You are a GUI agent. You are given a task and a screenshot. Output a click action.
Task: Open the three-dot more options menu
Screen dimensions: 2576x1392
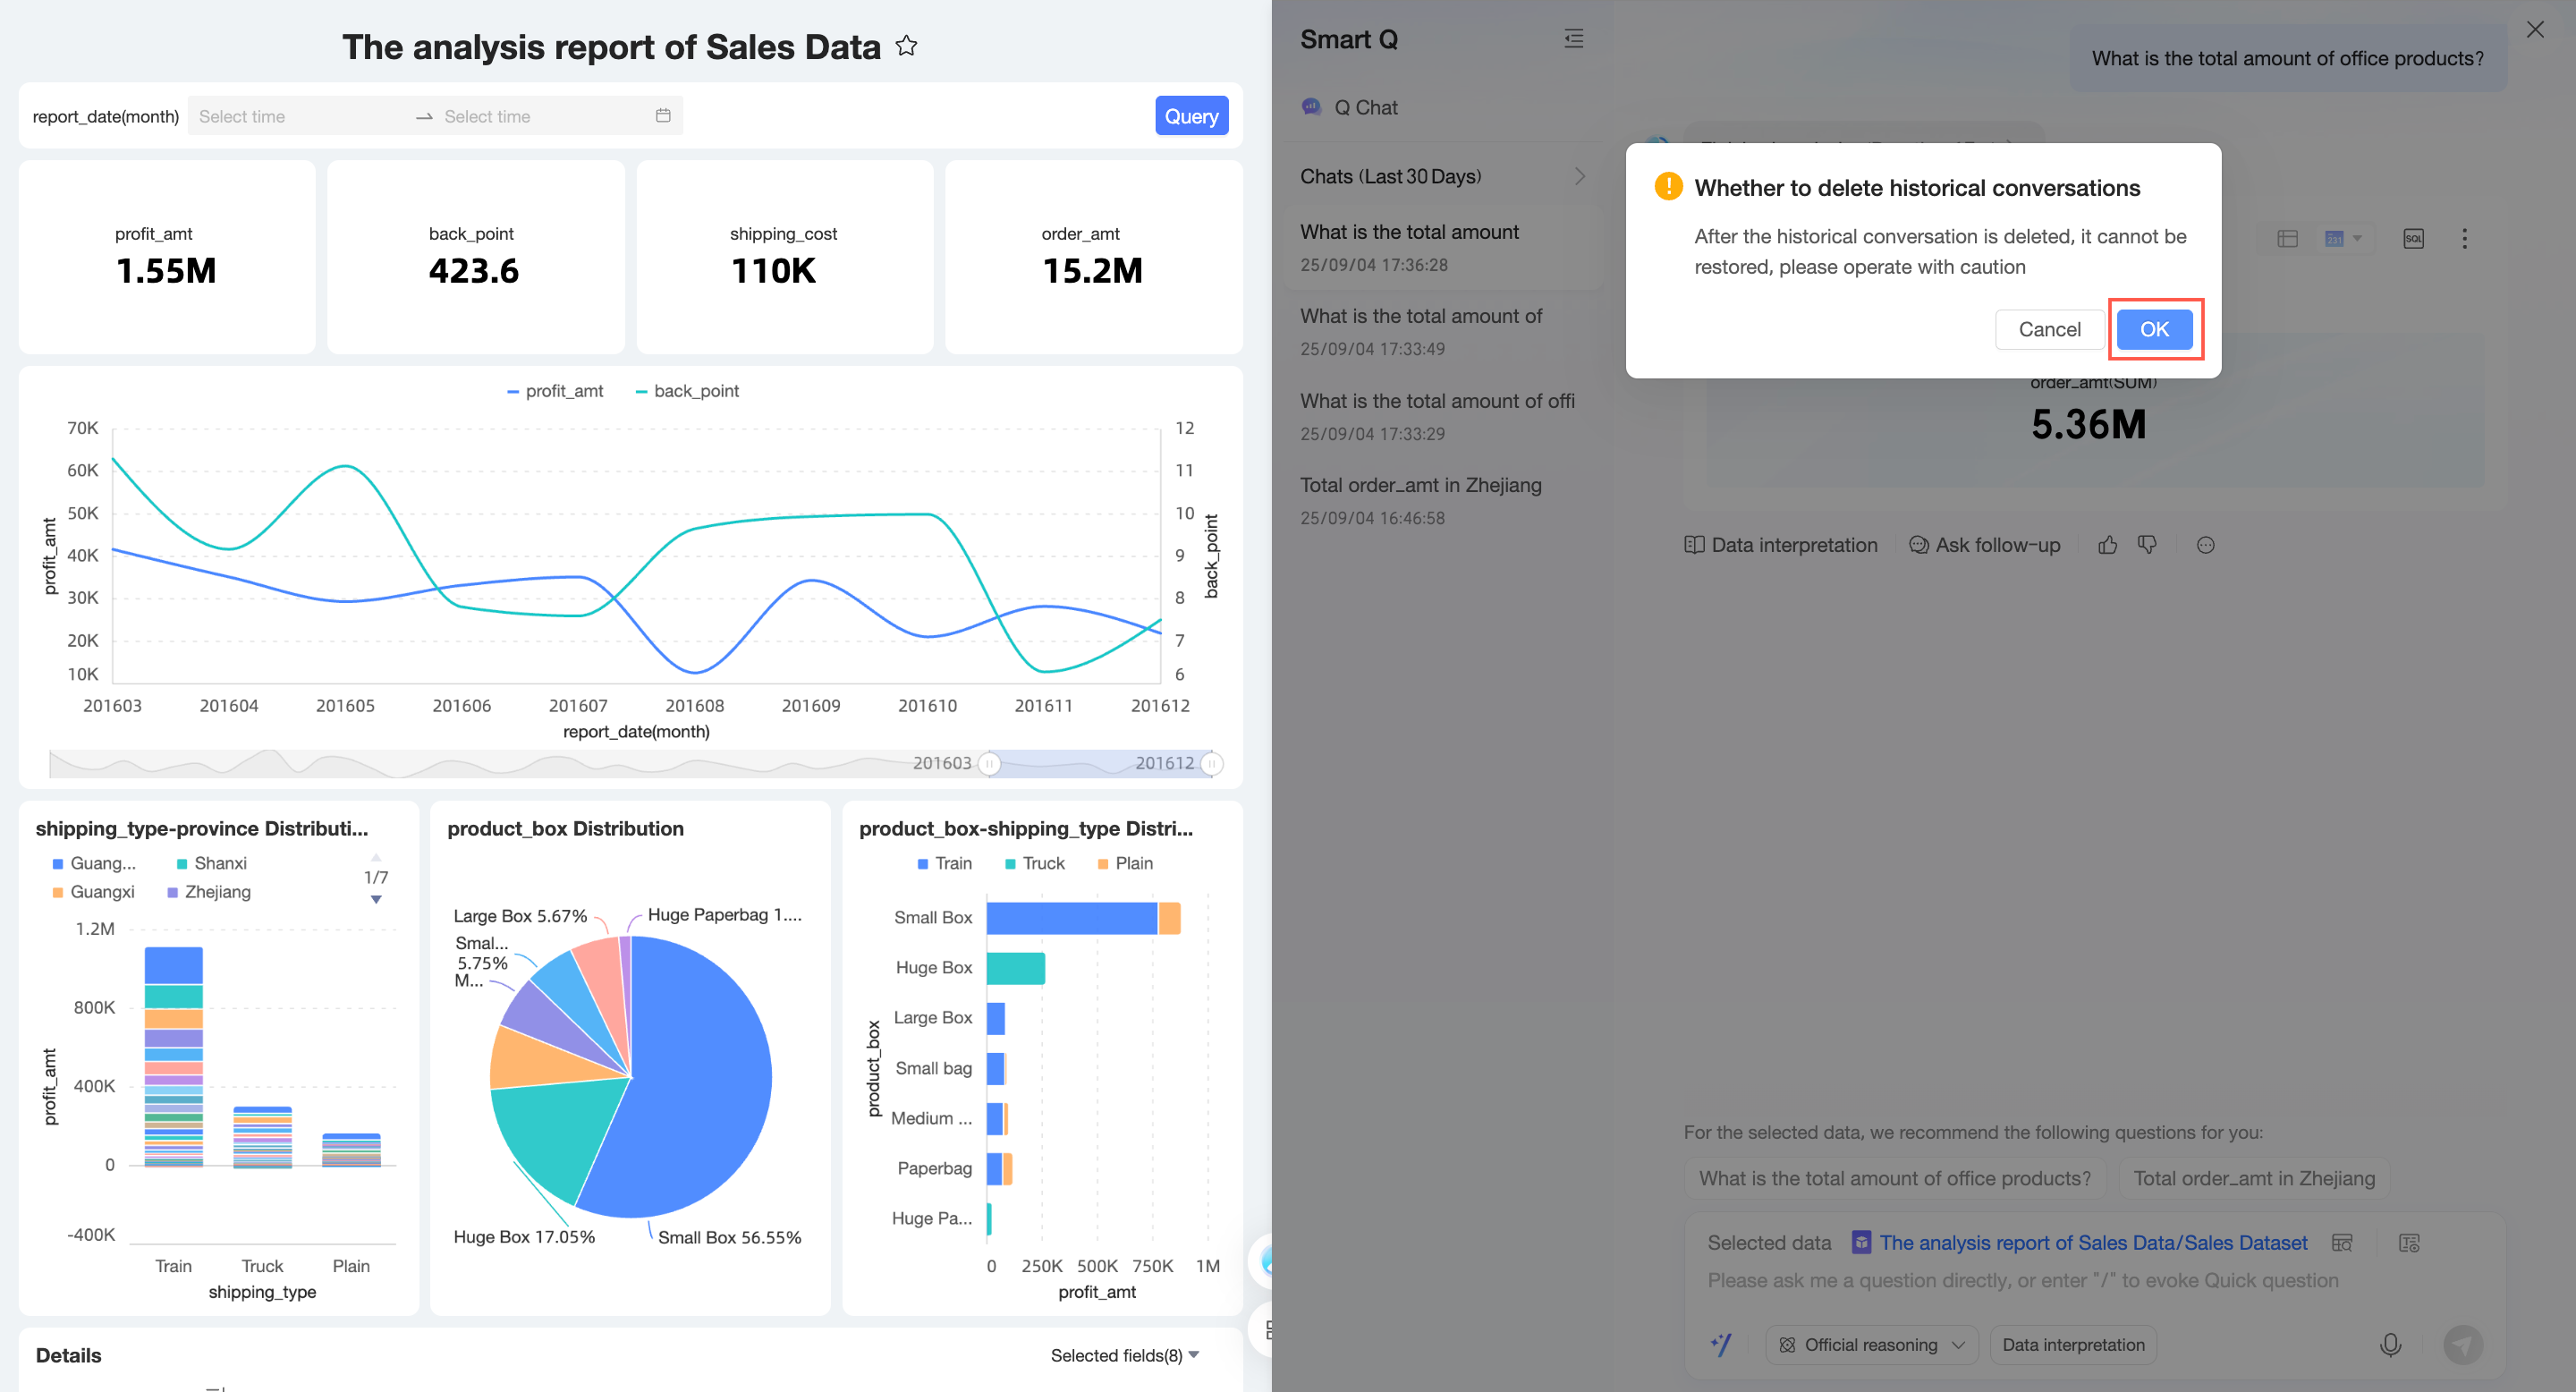2464,238
